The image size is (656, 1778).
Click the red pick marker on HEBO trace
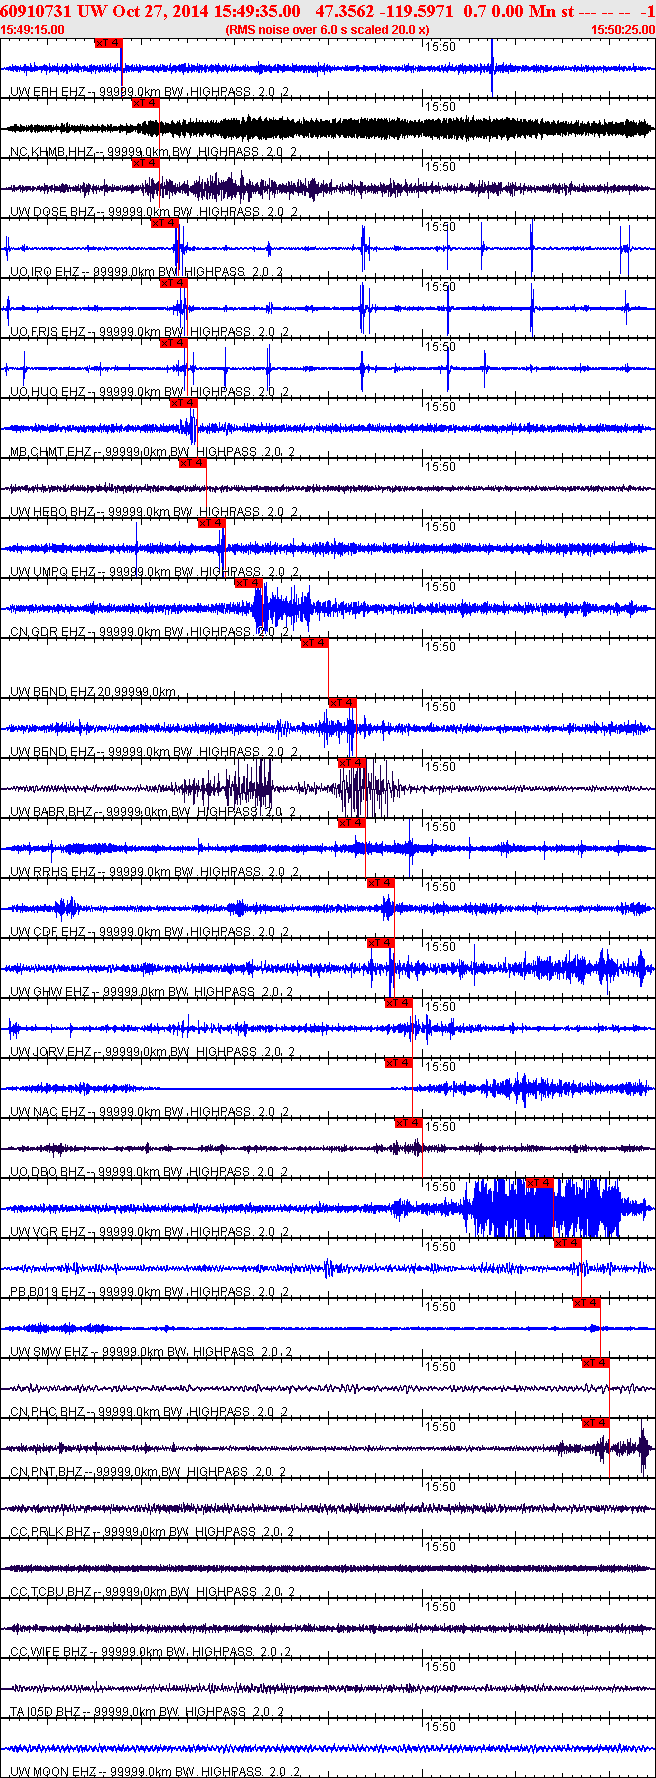tap(192, 463)
